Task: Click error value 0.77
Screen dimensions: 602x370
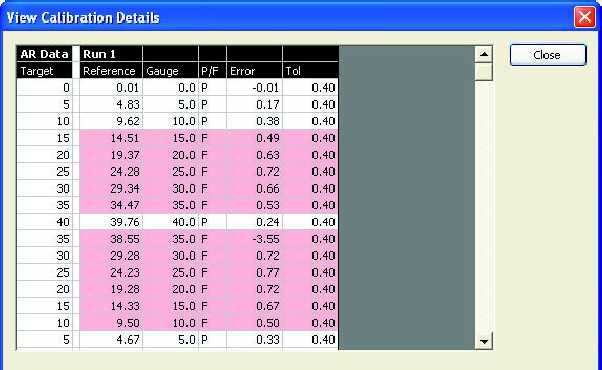Action: (x=254, y=273)
